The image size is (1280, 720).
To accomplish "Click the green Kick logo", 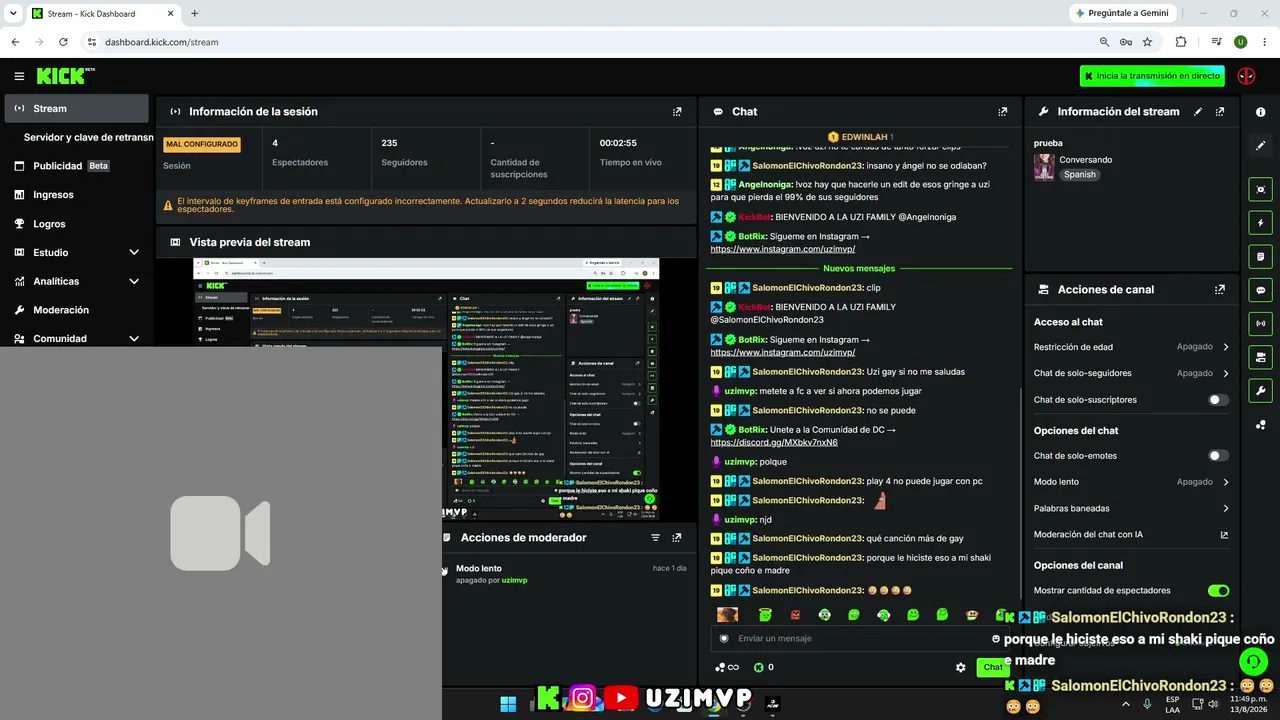I will pos(62,76).
